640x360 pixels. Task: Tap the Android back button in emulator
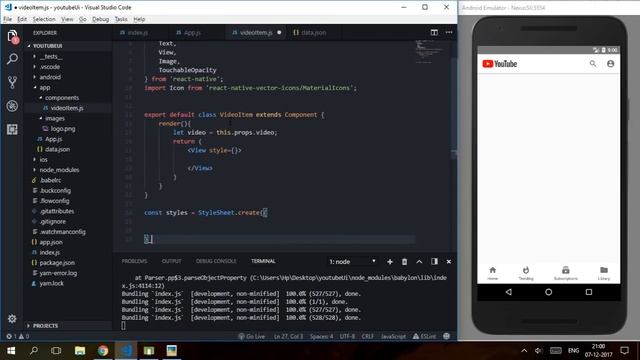pyautogui.click(x=509, y=292)
